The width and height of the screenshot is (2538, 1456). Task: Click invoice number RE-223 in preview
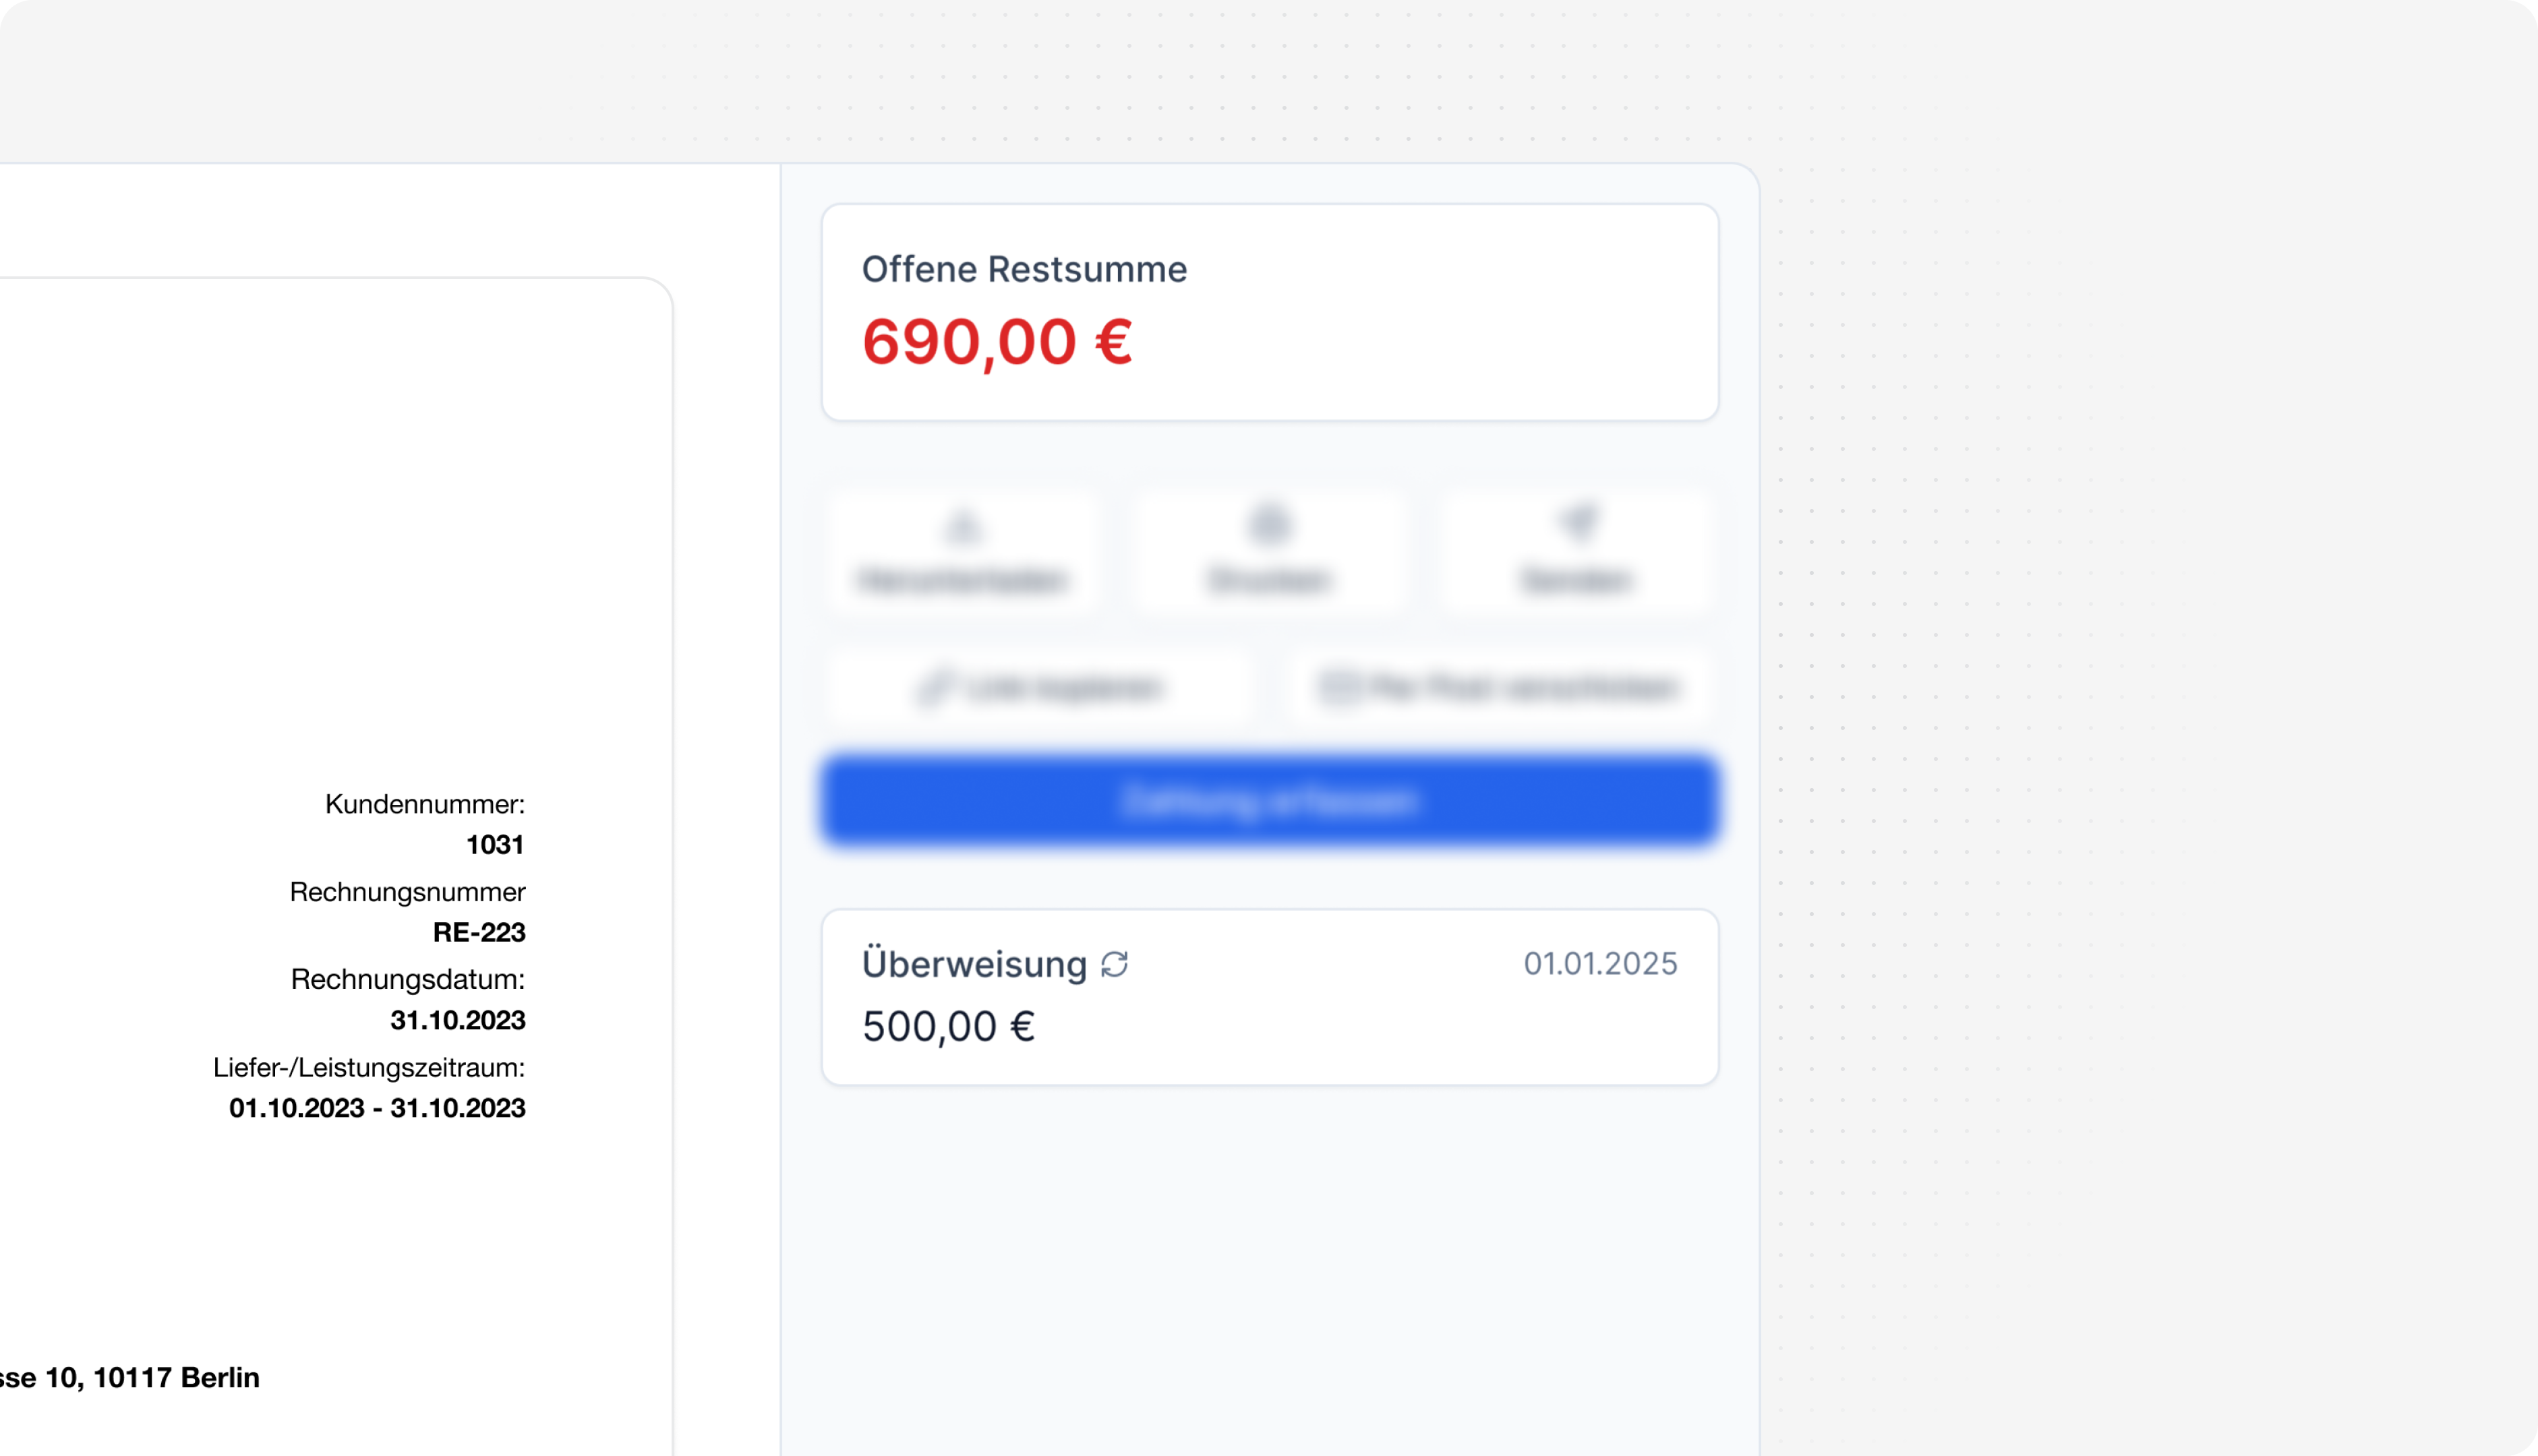click(479, 932)
